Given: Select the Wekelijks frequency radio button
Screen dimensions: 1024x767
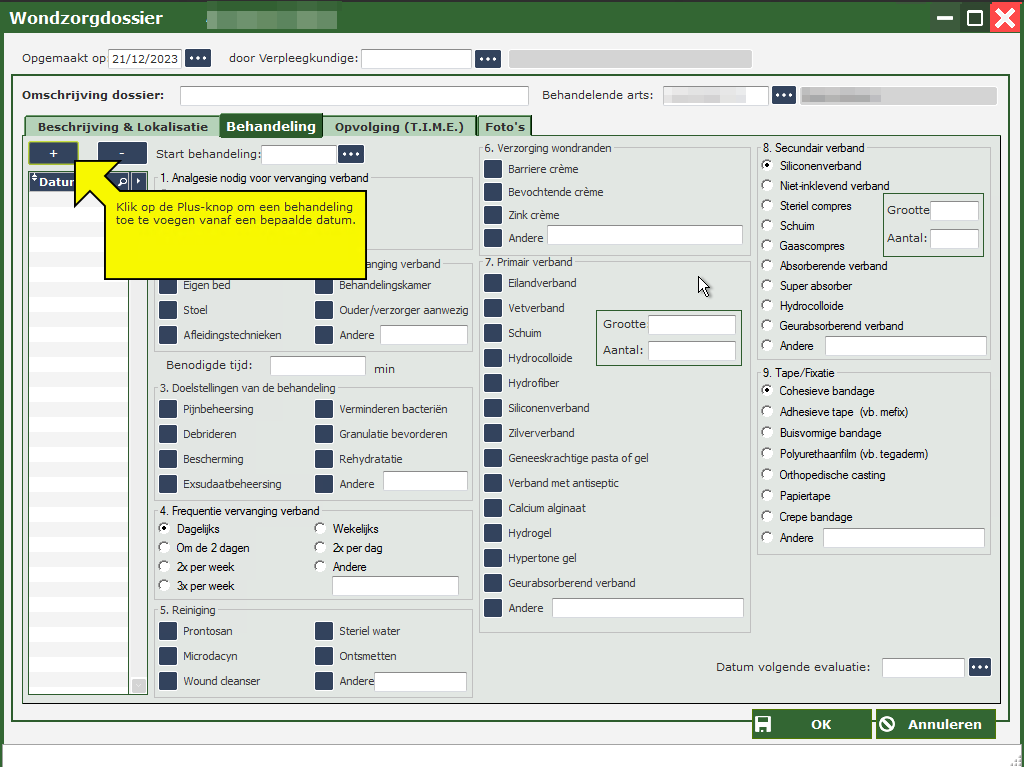Looking at the screenshot, I should (320, 529).
